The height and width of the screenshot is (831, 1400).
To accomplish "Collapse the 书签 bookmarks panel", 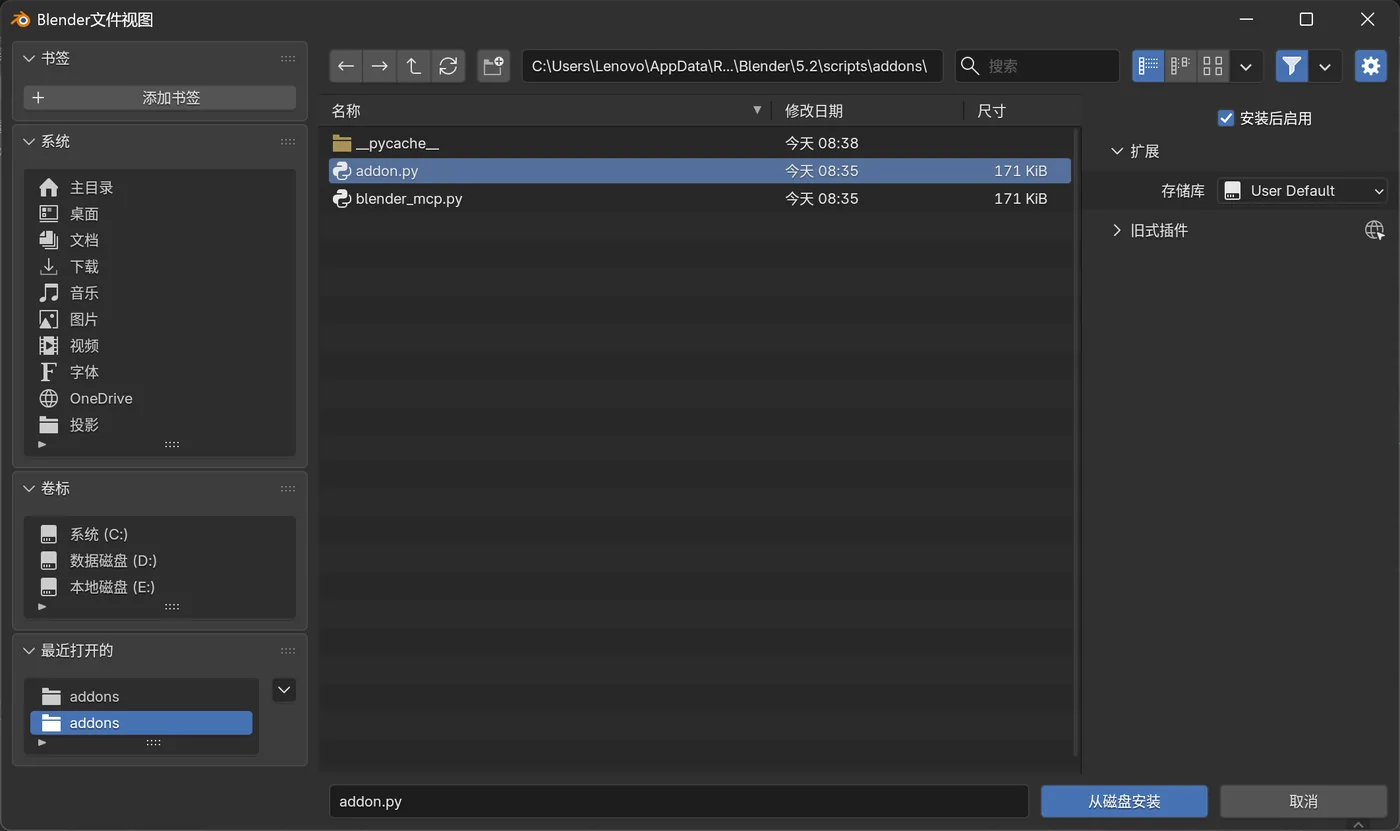I will [x=29, y=58].
